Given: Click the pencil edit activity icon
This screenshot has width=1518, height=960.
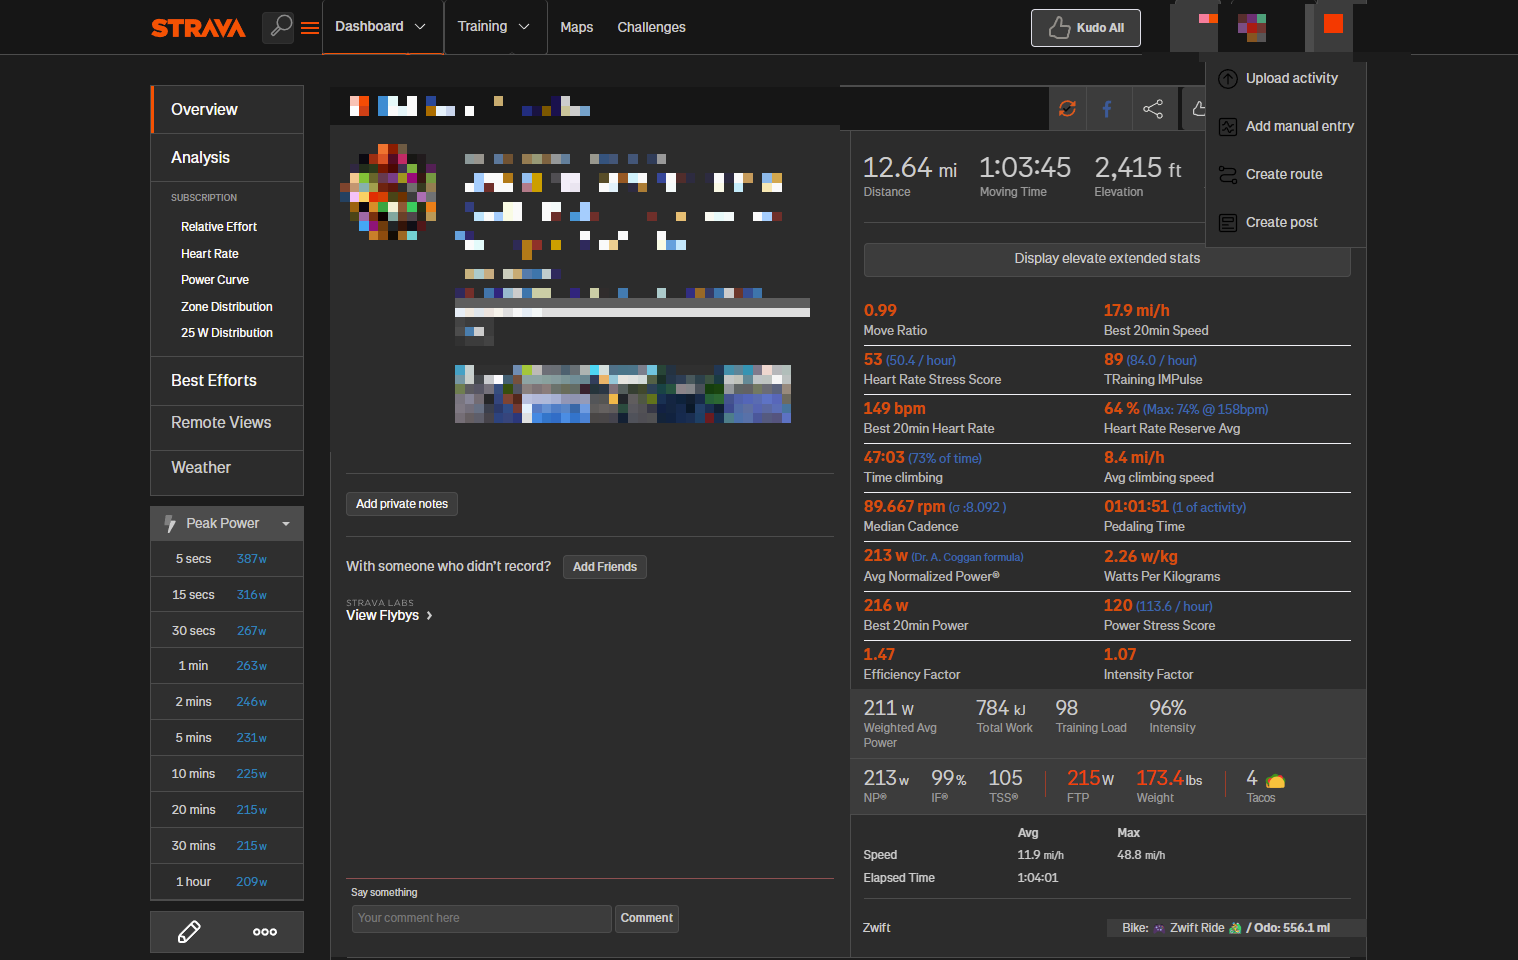Looking at the screenshot, I should point(189,932).
